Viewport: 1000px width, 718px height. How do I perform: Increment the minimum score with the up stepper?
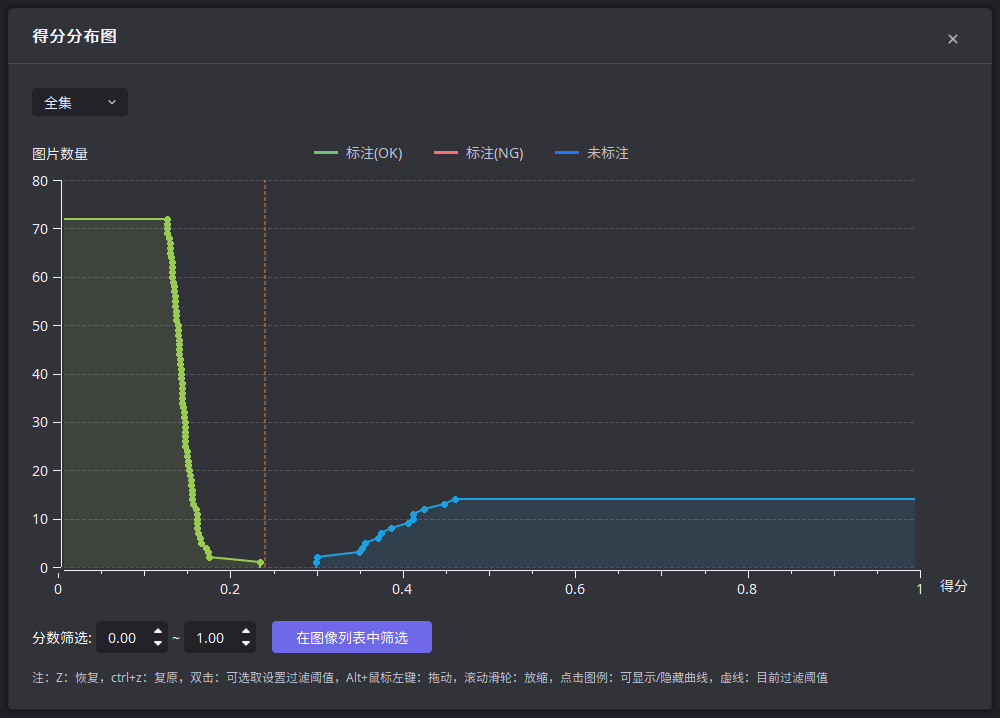pos(157,631)
